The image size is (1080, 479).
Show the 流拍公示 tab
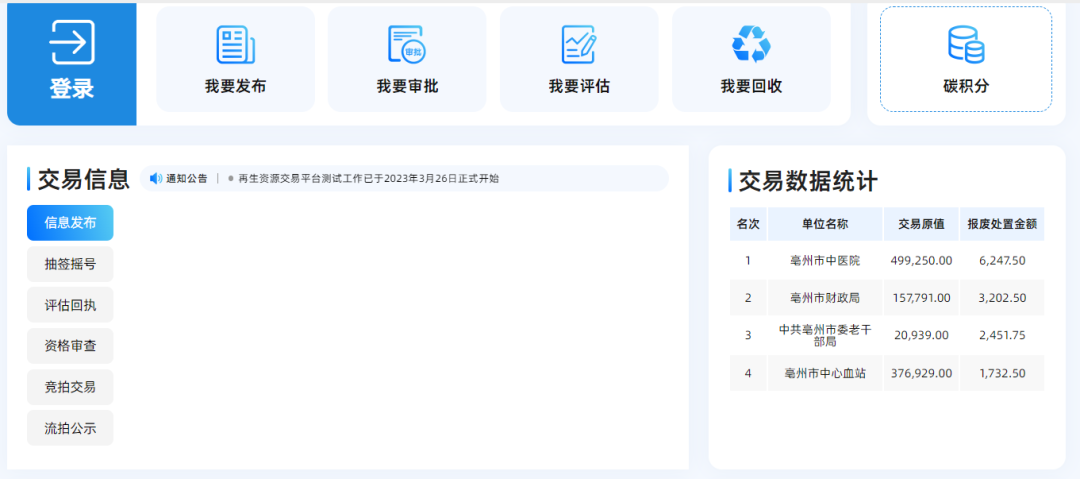(70, 428)
